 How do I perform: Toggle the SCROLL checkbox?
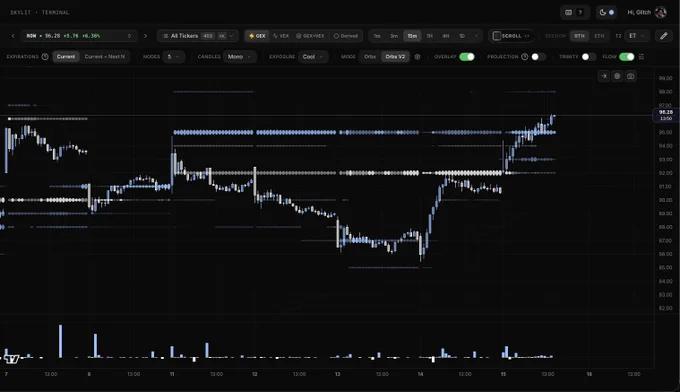tap(497, 36)
